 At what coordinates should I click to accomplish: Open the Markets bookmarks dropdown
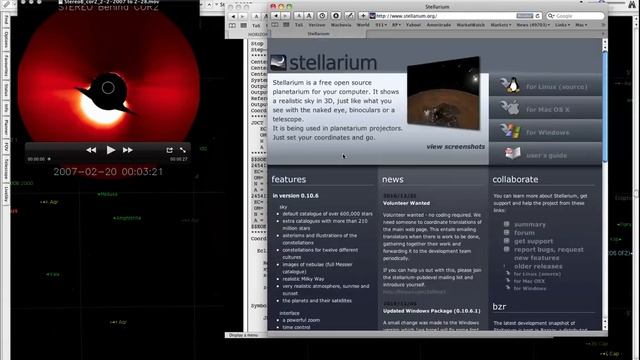(500, 25)
